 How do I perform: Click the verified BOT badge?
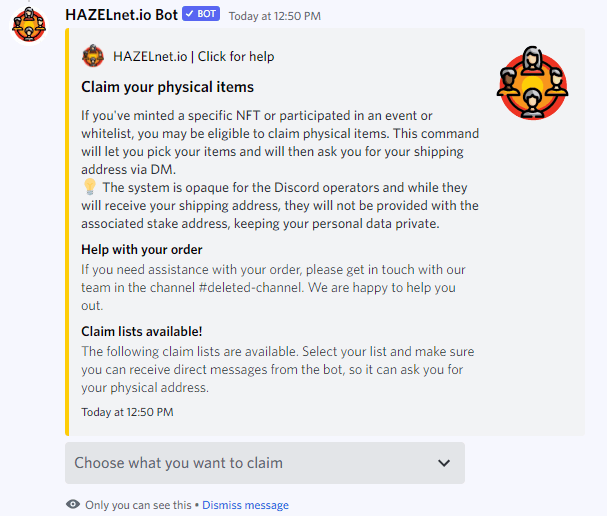pos(201,14)
